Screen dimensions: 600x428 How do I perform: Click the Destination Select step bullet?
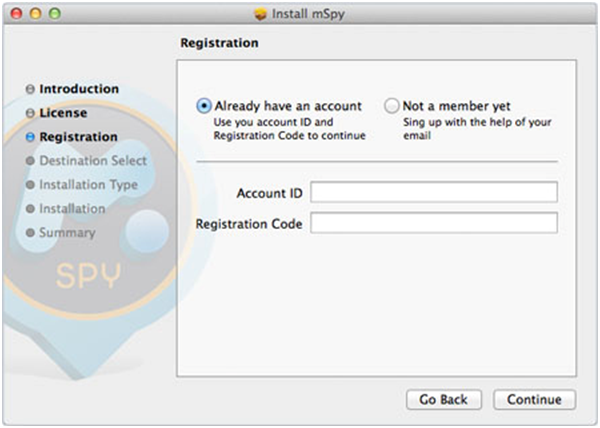[x=30, y=161]
